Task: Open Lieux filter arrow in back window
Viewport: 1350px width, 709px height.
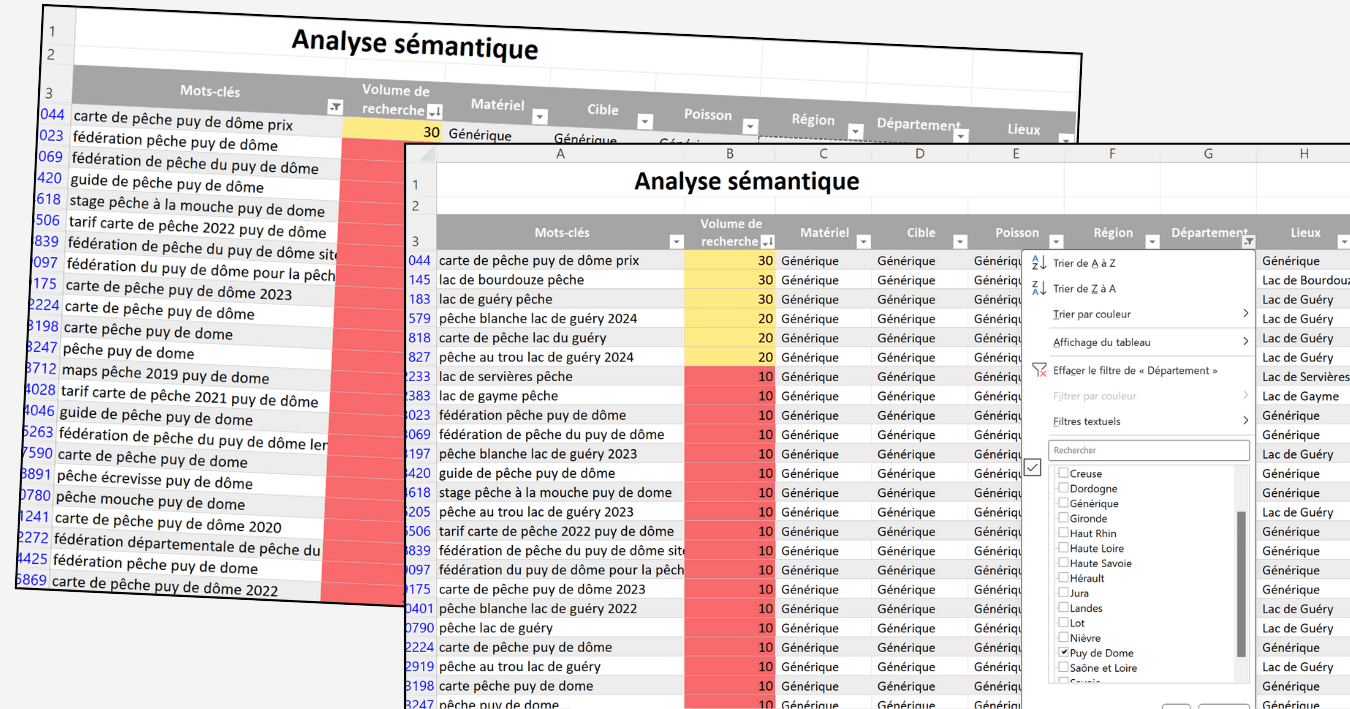Action: [x=1065, y=141]
